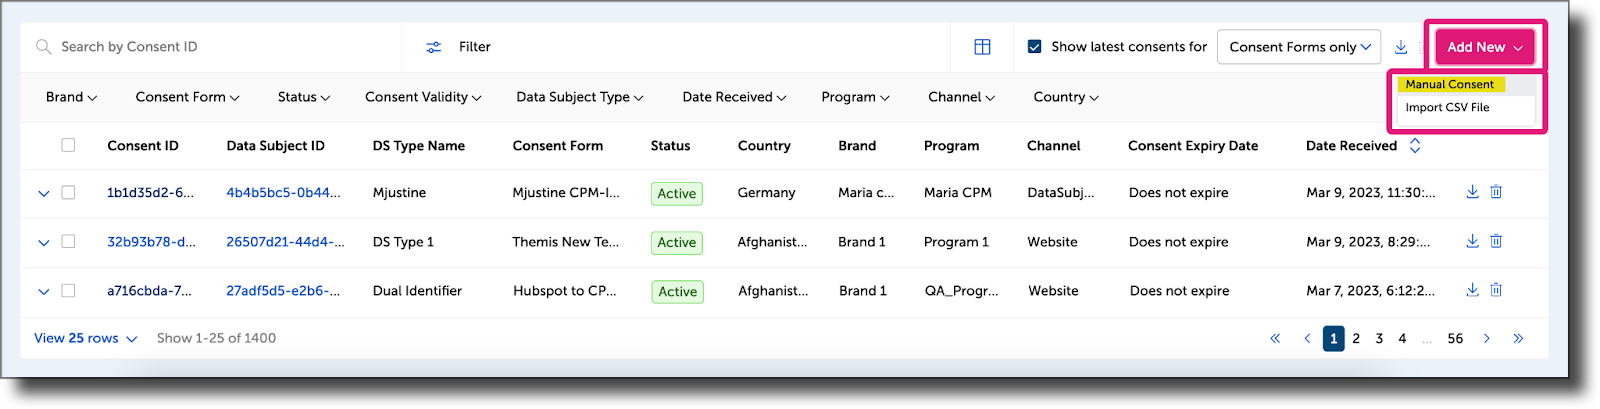Open data subject 4b4b5bc5 link

point(283,193)
